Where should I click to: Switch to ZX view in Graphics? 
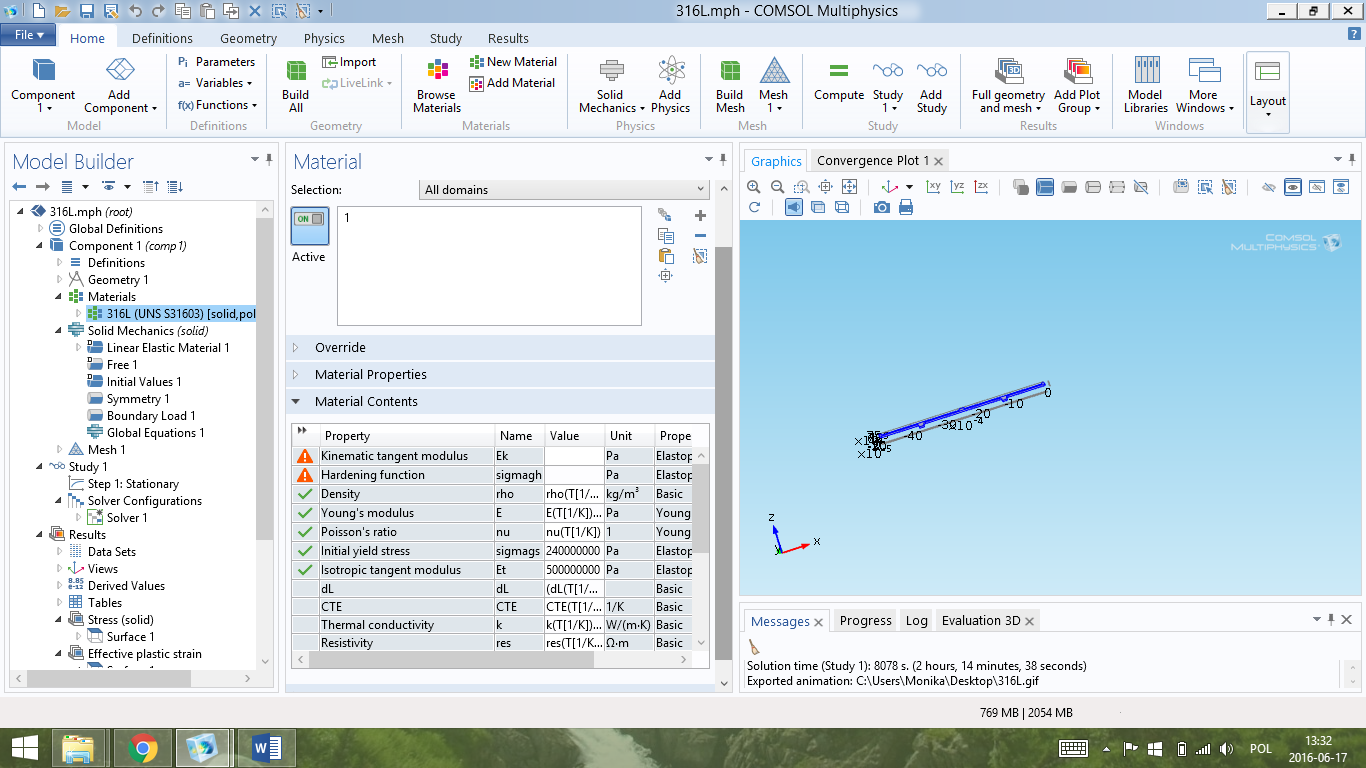(982, 187)
